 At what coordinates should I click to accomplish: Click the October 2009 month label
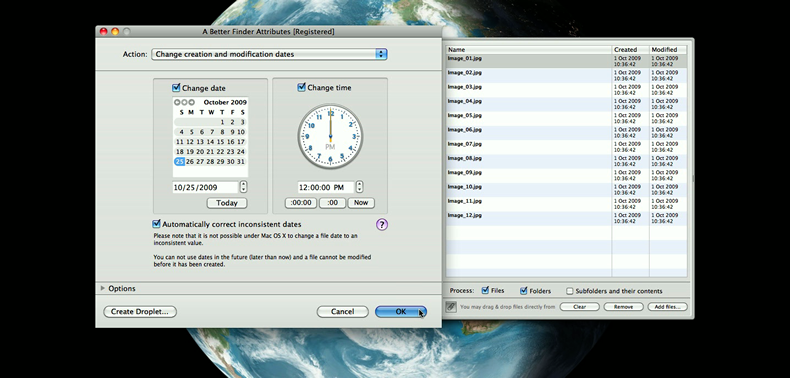pos(225,102)
